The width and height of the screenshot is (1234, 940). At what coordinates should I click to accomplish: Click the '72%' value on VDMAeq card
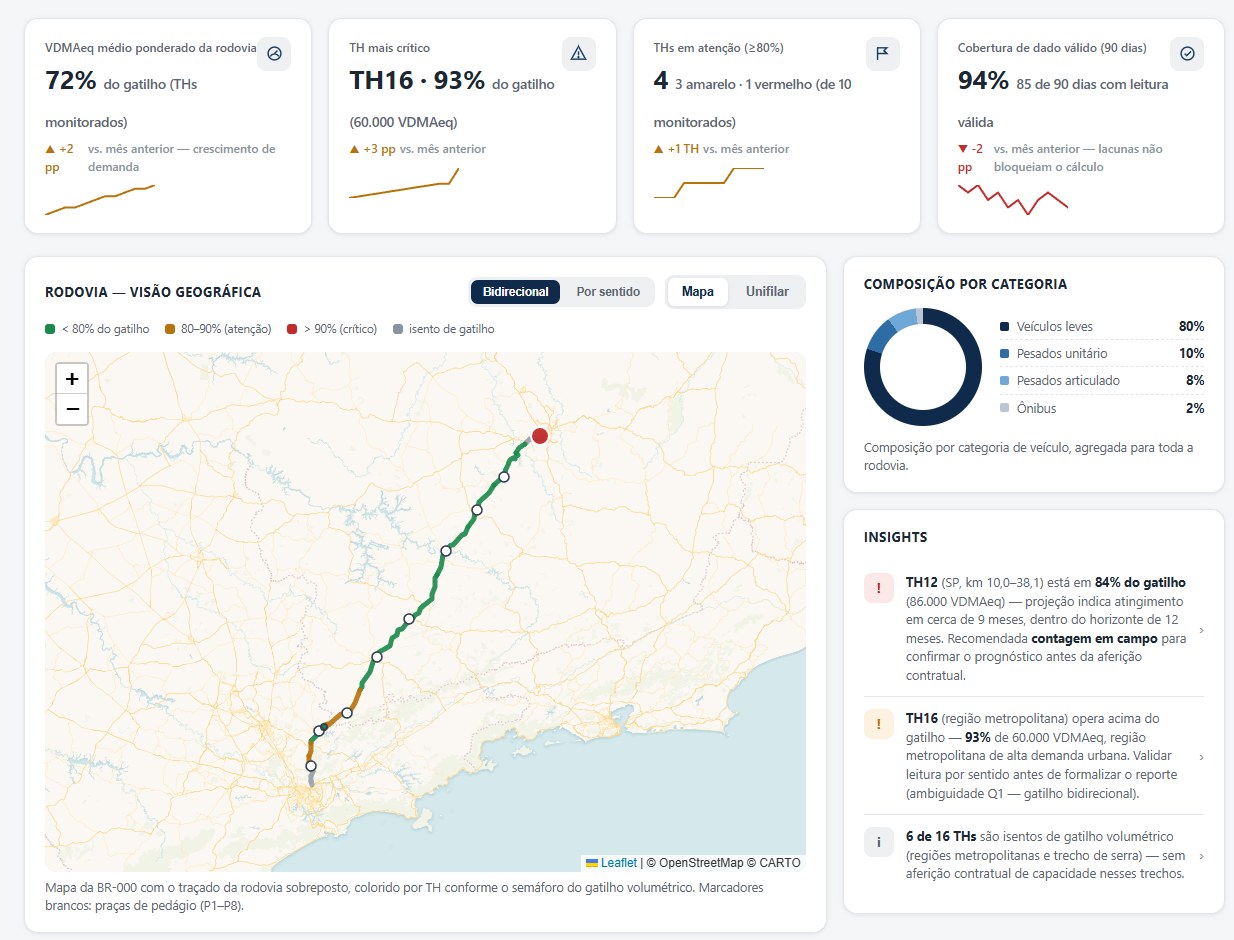tap(70, 81)
